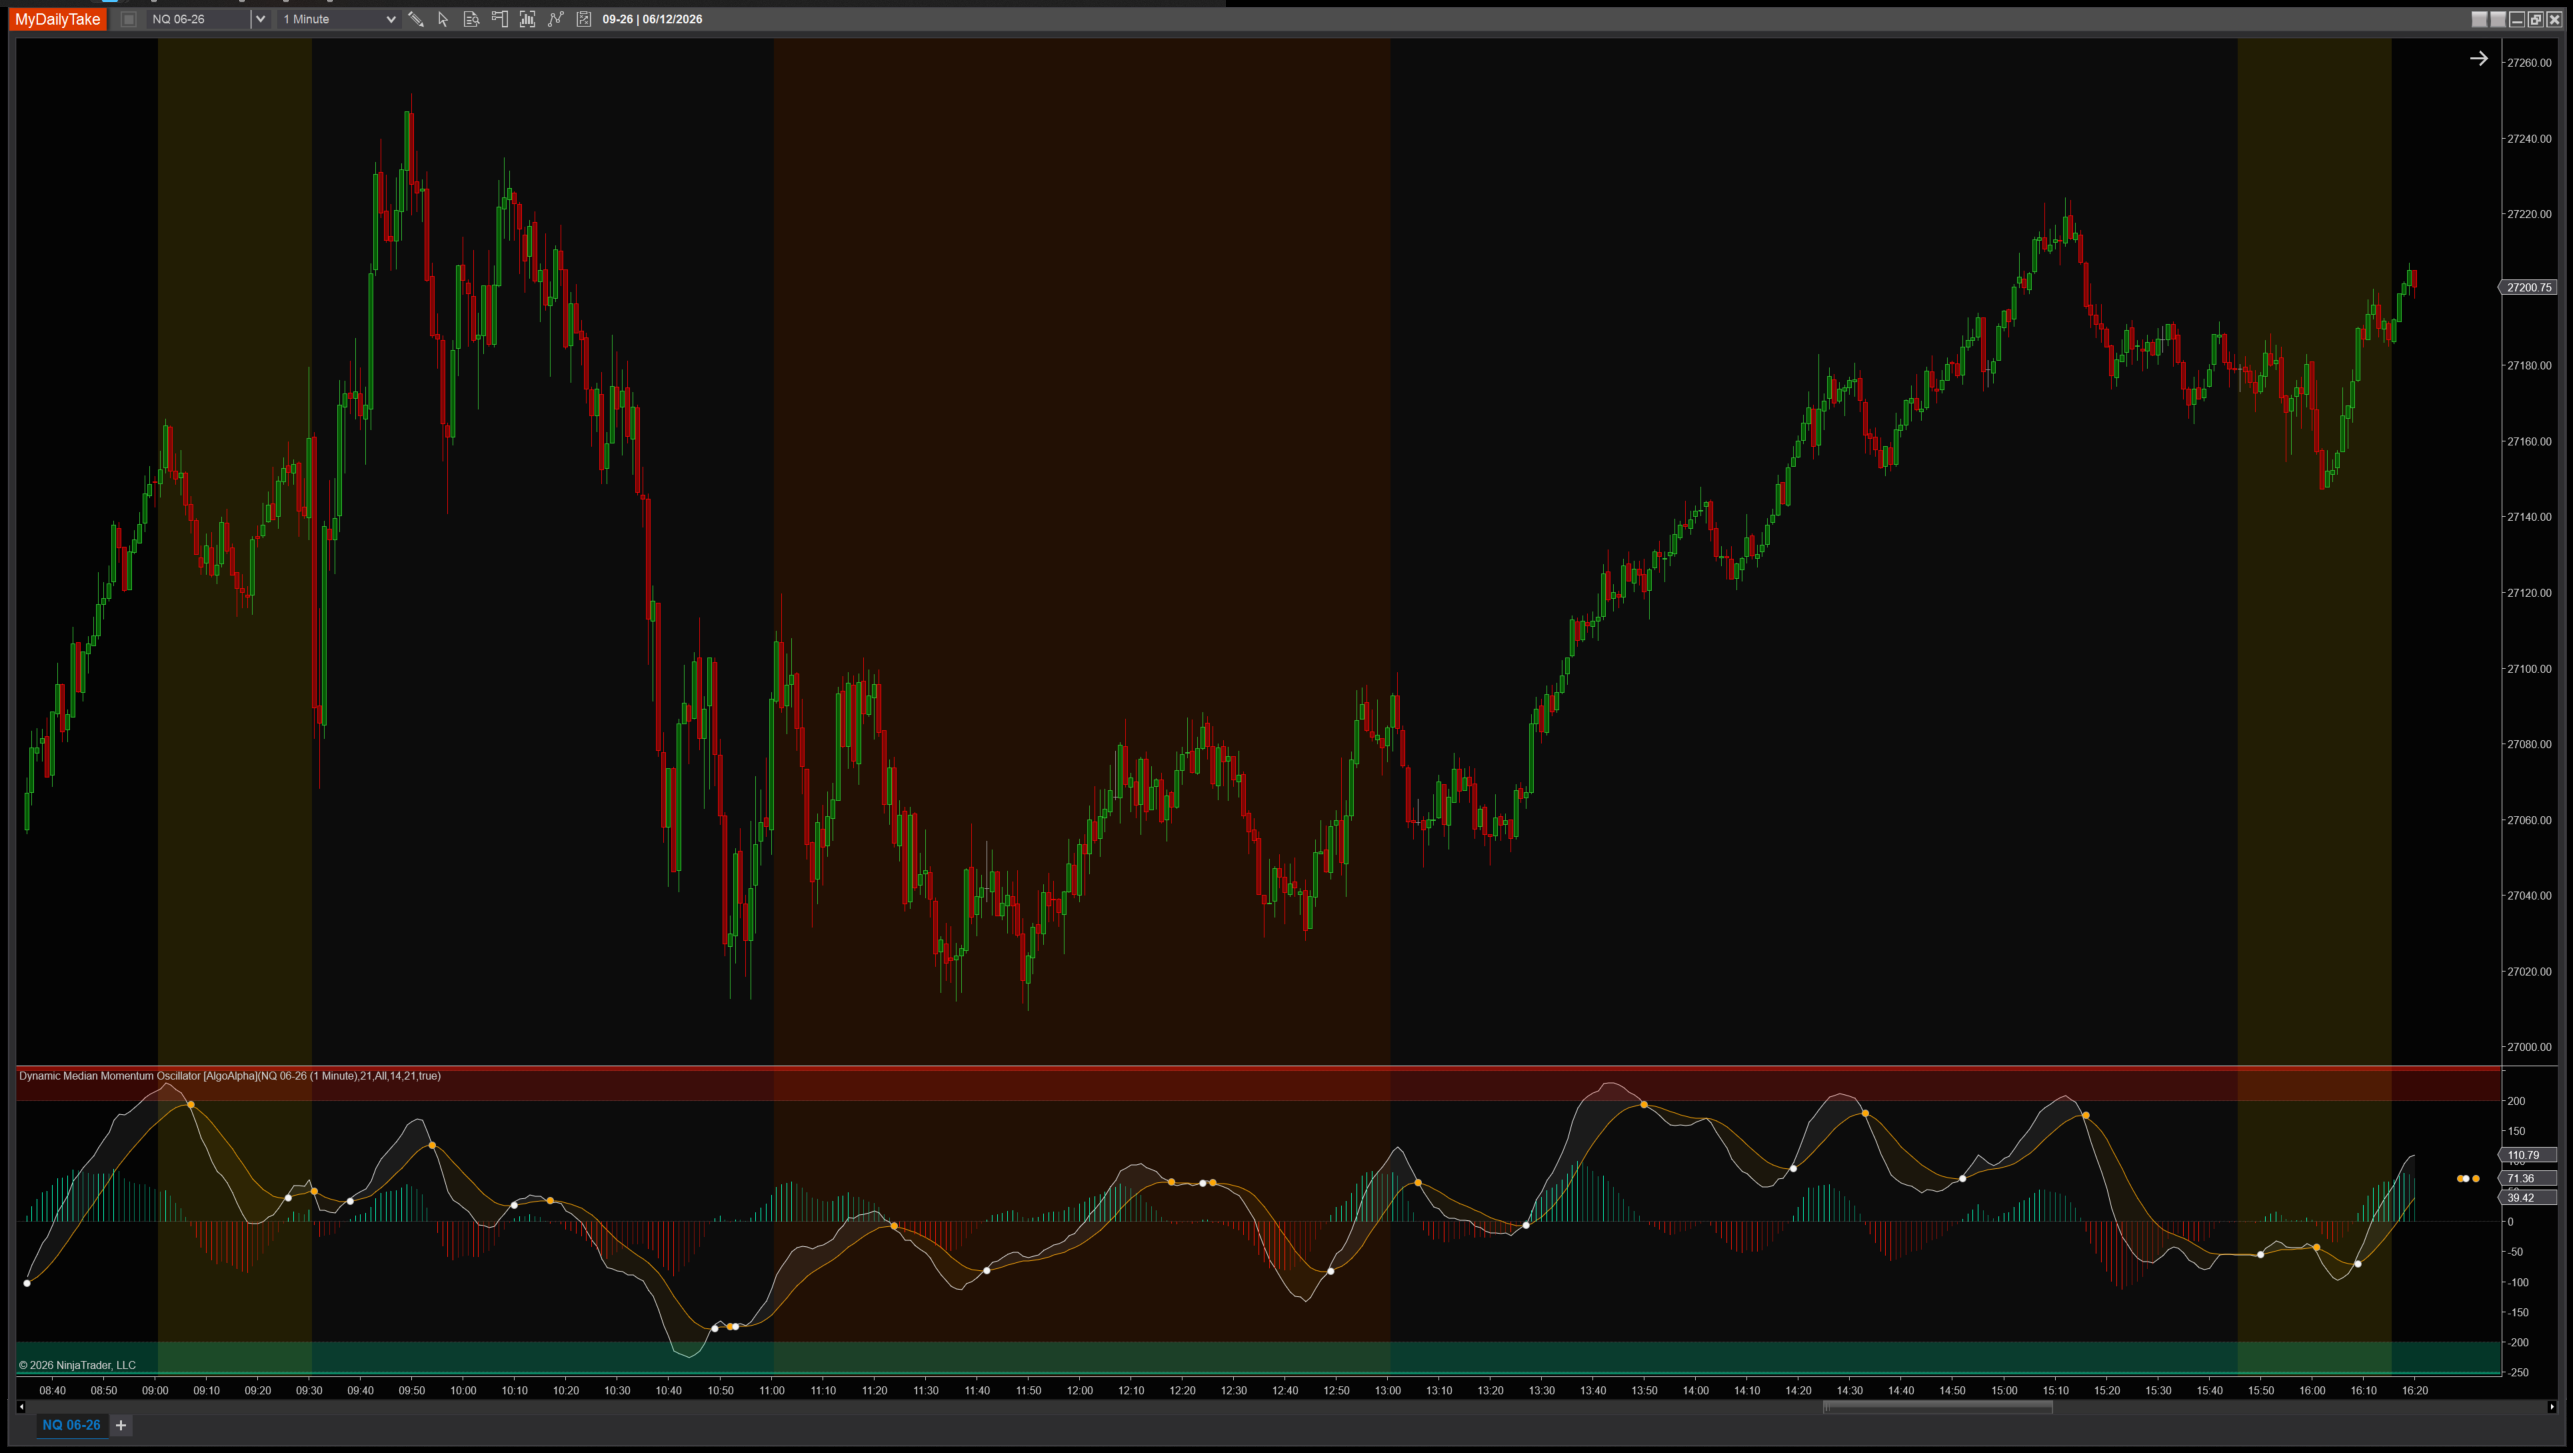The width and height of the screenshot is (2573, 1453).
Task: Click the horizontal scrollbar thumb
Action: tap(1937, 1407)
